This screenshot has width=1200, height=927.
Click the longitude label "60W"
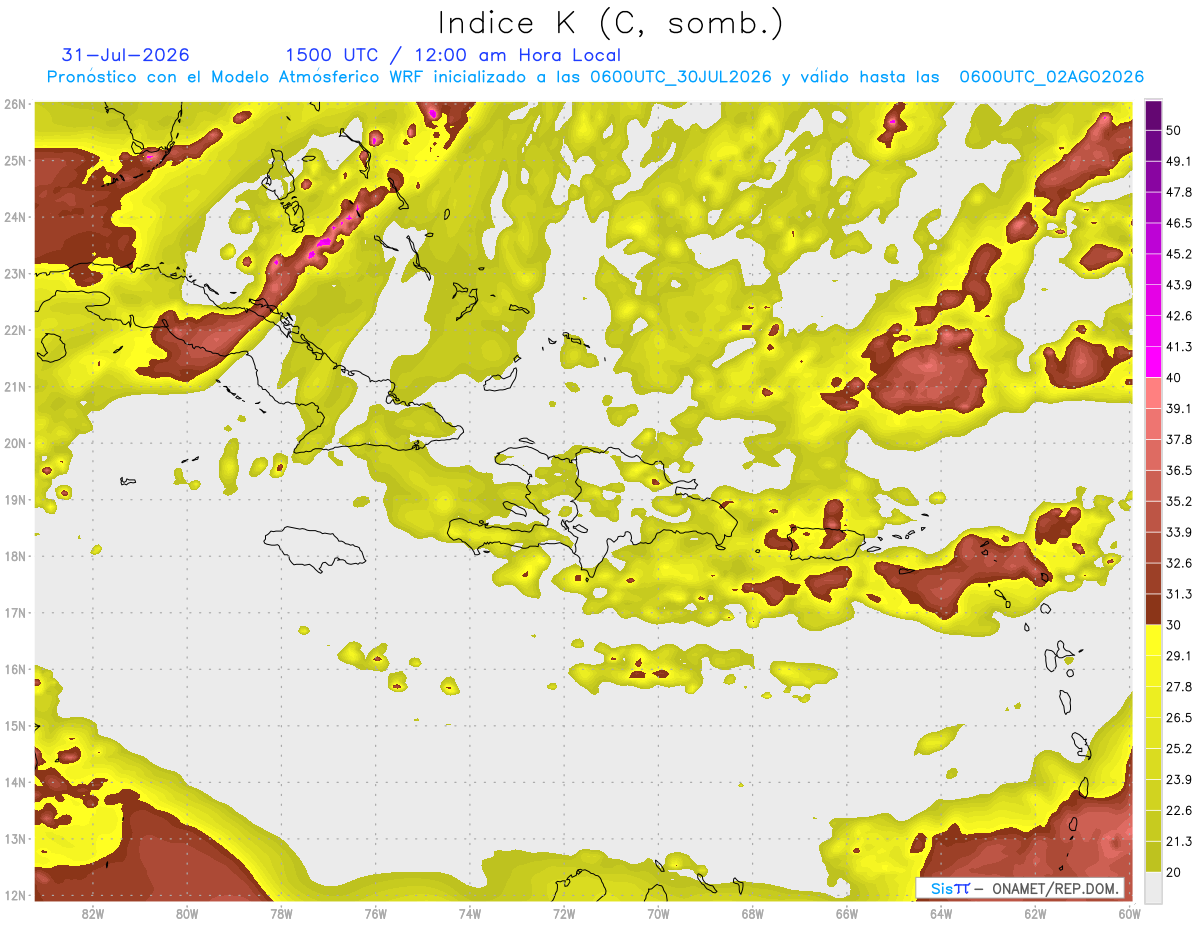[1128, 914]
